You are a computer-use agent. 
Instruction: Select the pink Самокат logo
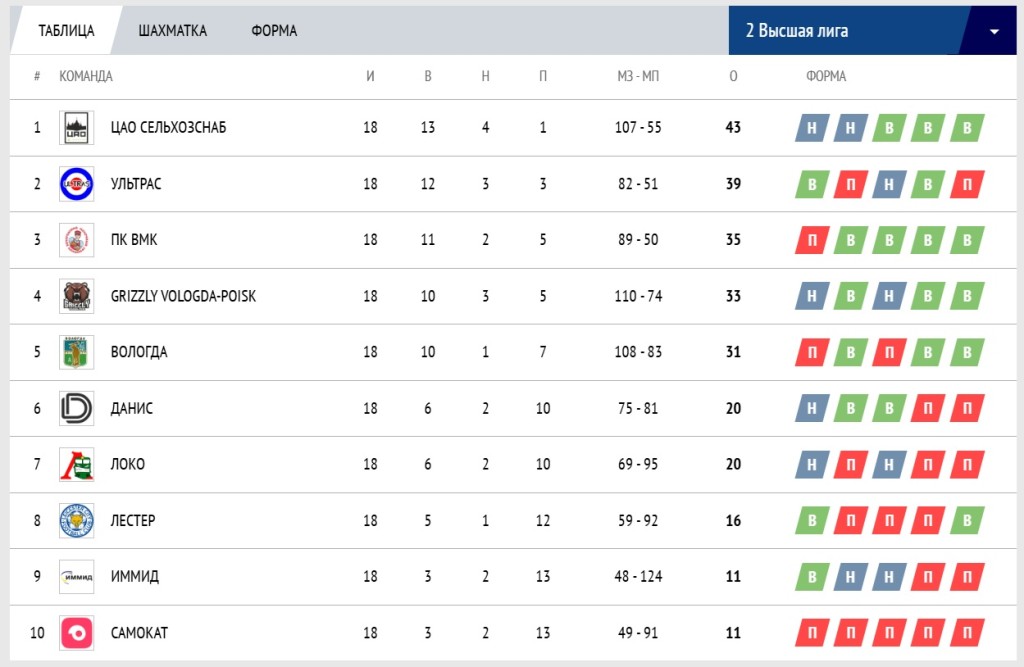coord(76,633)
